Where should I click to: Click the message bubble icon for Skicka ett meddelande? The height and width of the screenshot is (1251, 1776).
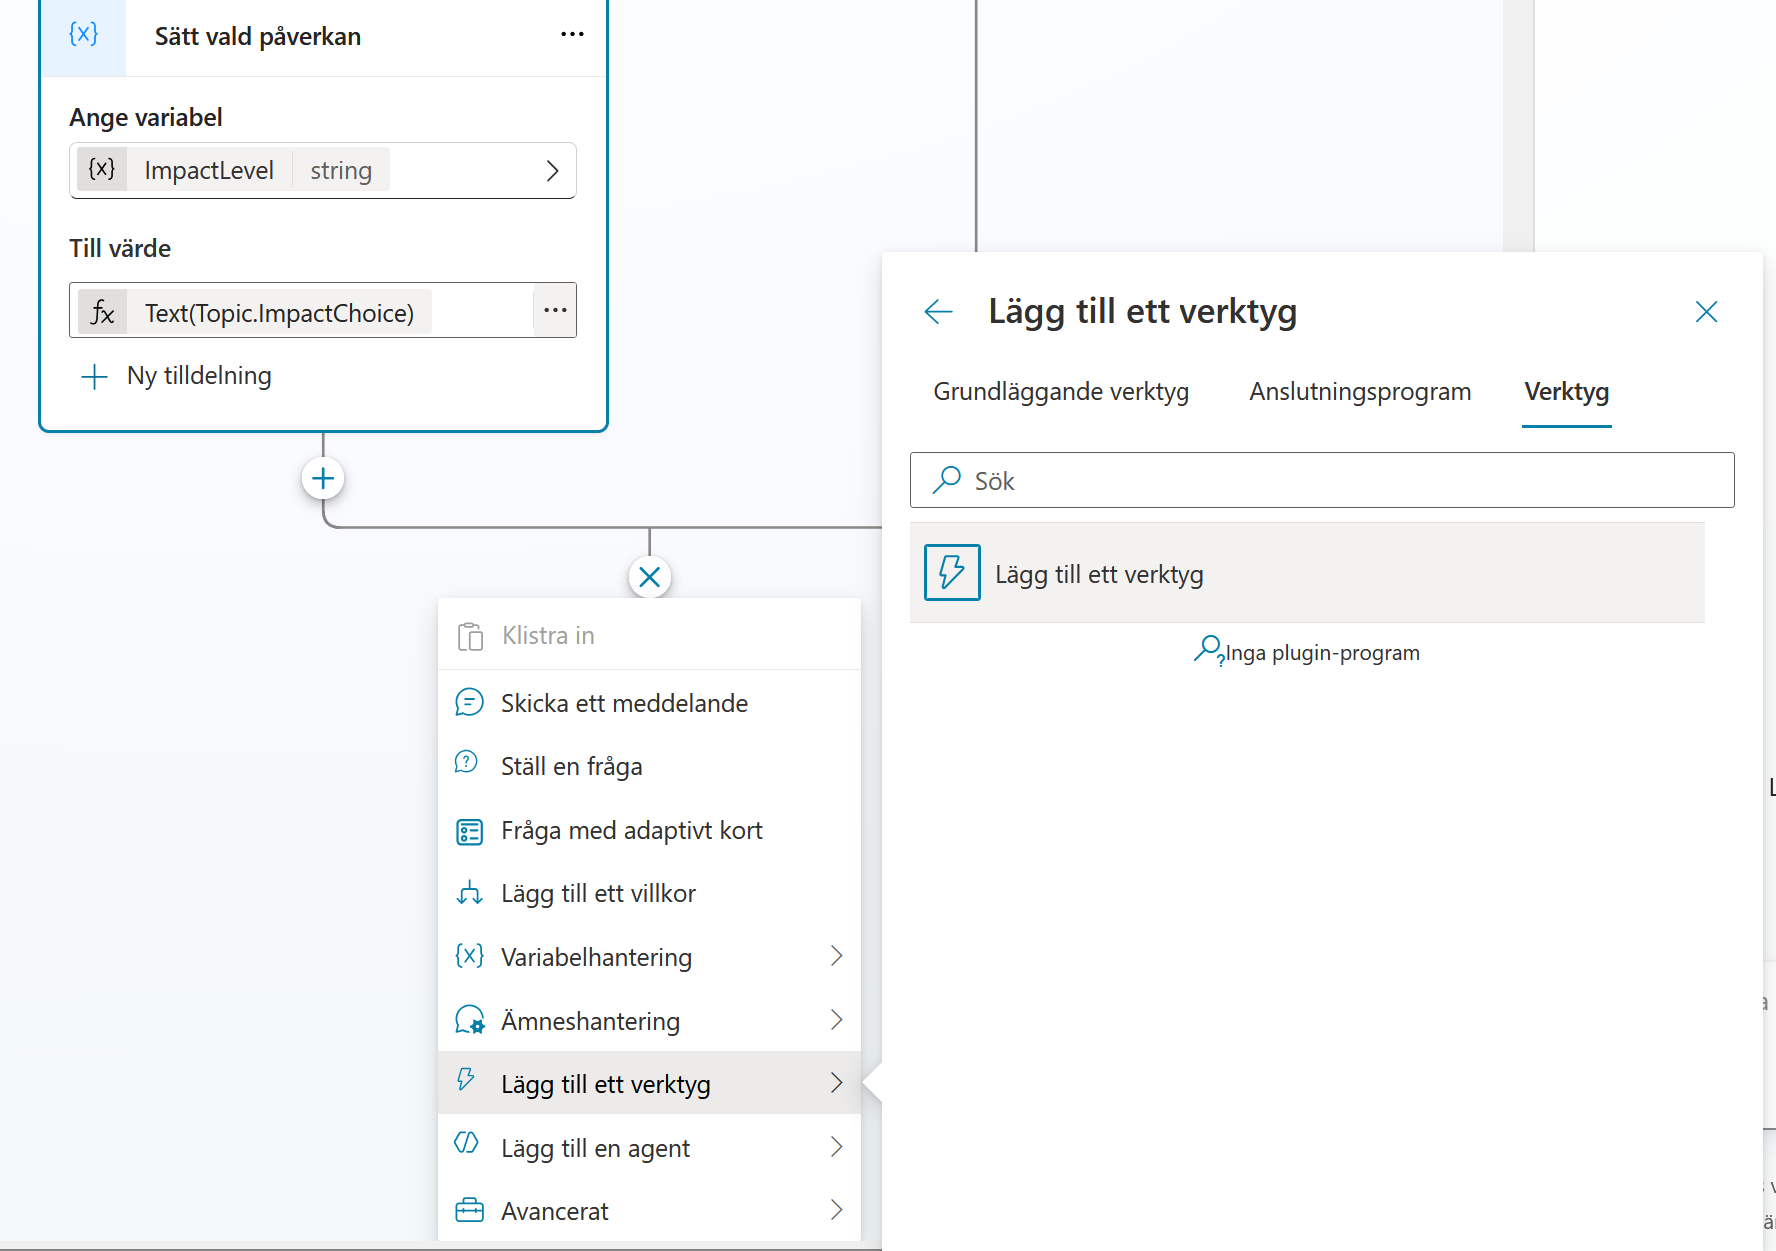coord(469,703)
